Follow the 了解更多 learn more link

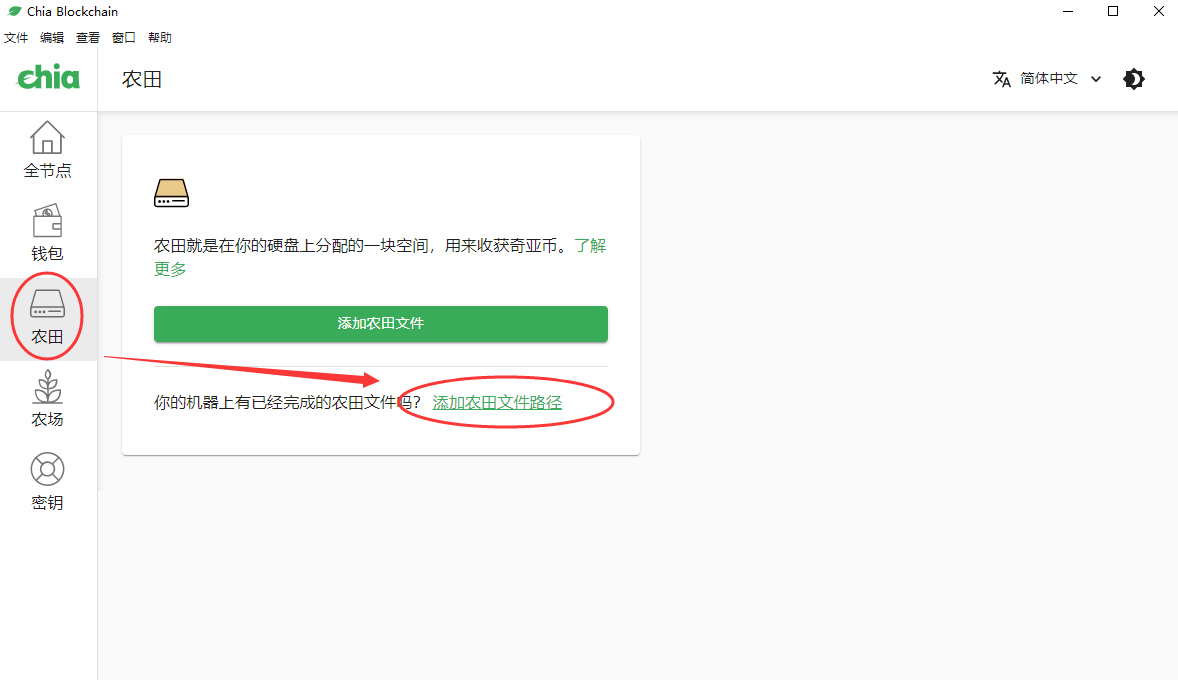click(589, 246)
